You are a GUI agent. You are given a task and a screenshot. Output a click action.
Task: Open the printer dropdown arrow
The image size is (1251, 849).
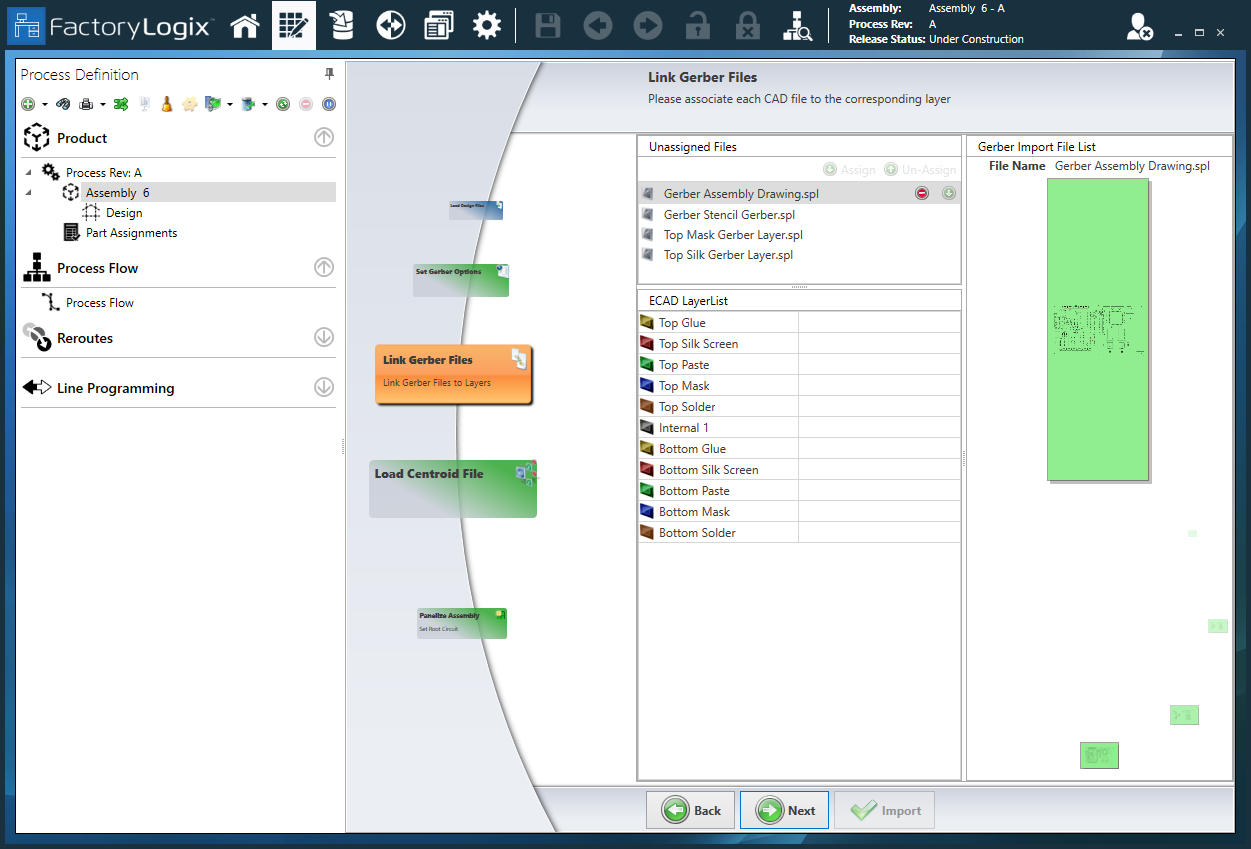[103, 104]
